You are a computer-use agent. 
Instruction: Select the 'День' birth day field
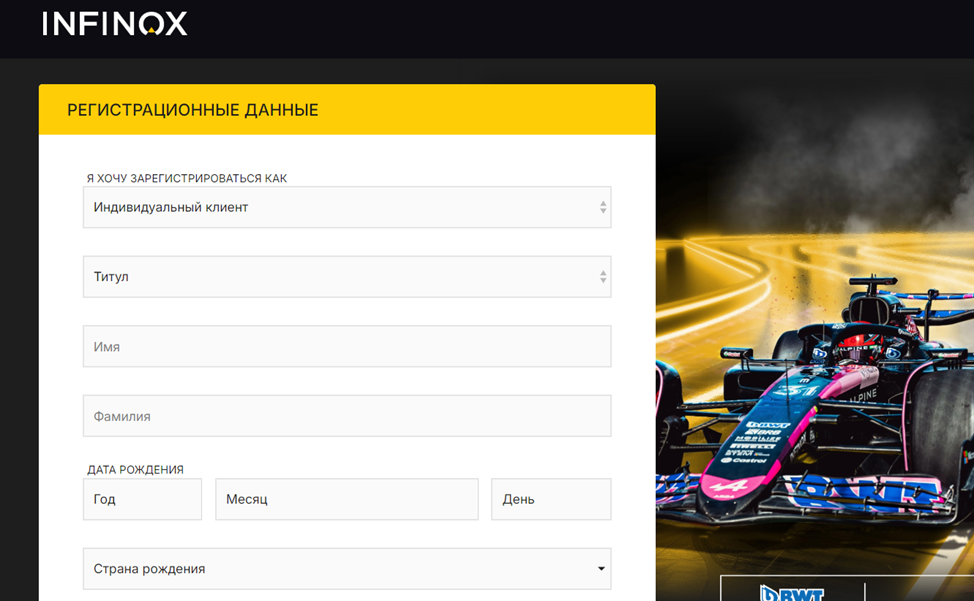tap(551, 499)
